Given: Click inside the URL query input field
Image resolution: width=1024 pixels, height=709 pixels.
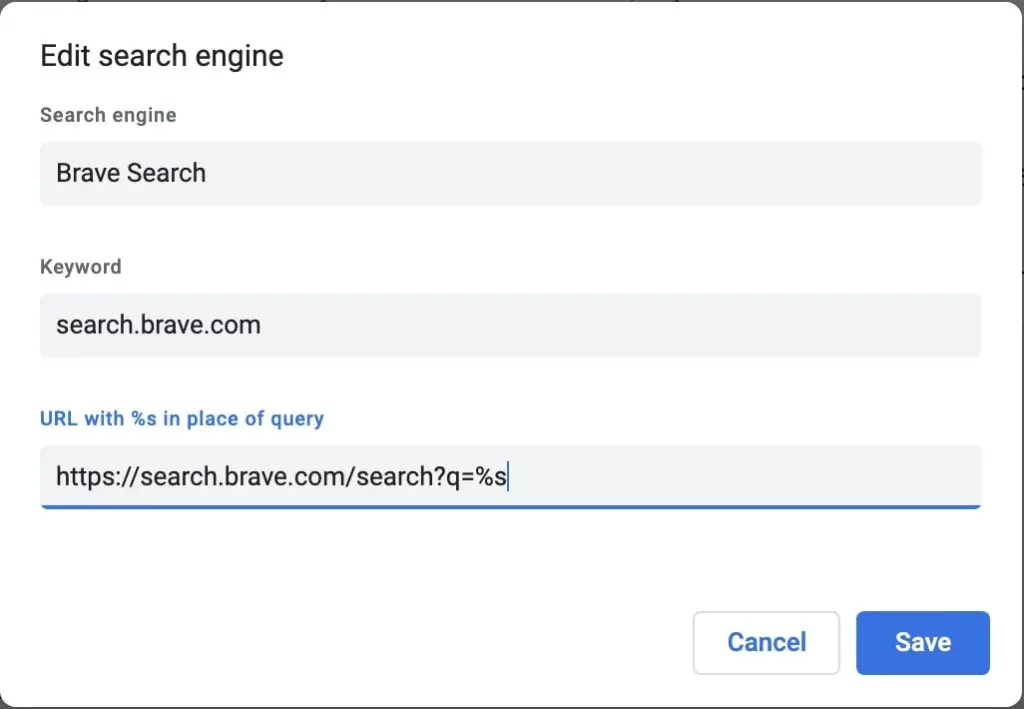Looking at the screenshot, I should pos(511,477).
